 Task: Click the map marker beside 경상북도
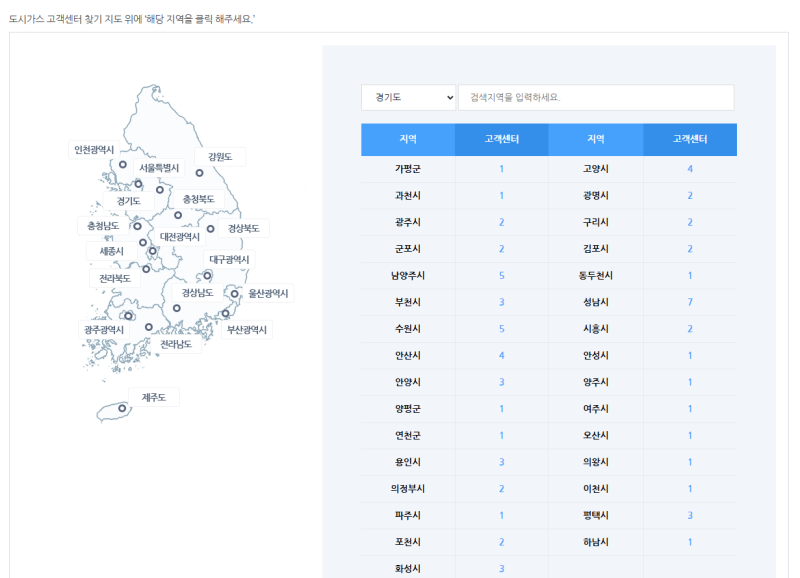[210, 229]
